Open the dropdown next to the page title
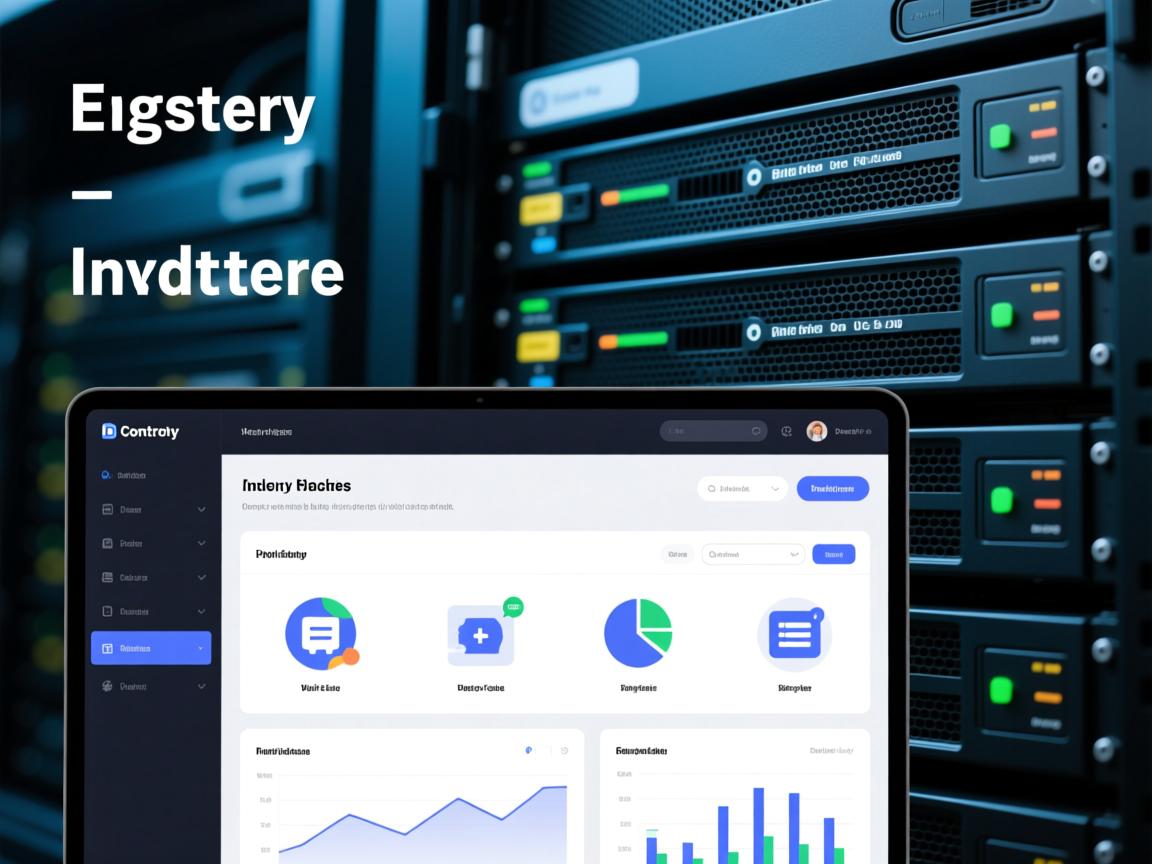Image resolution: width=1152 pixels, height=864 pixels. 742,489
